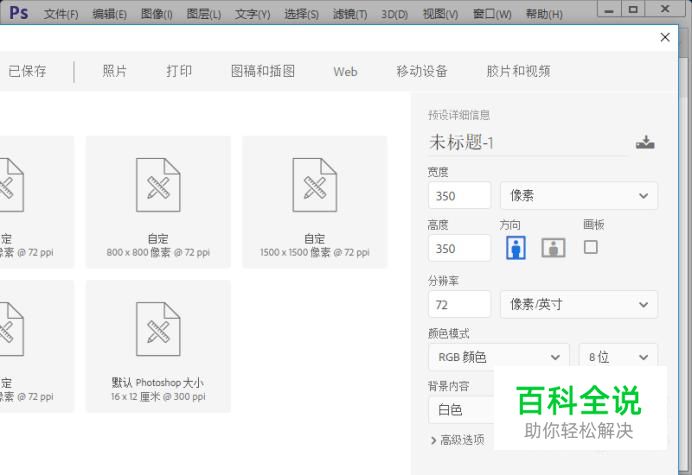Enable the 画板 artboard checkbox
The image size is (692, 475).
coord(590,247)
